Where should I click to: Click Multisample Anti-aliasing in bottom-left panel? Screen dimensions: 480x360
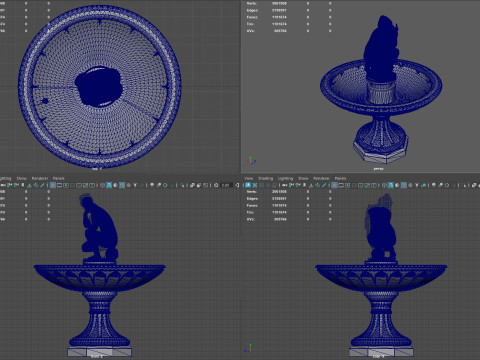click(165, 185)
